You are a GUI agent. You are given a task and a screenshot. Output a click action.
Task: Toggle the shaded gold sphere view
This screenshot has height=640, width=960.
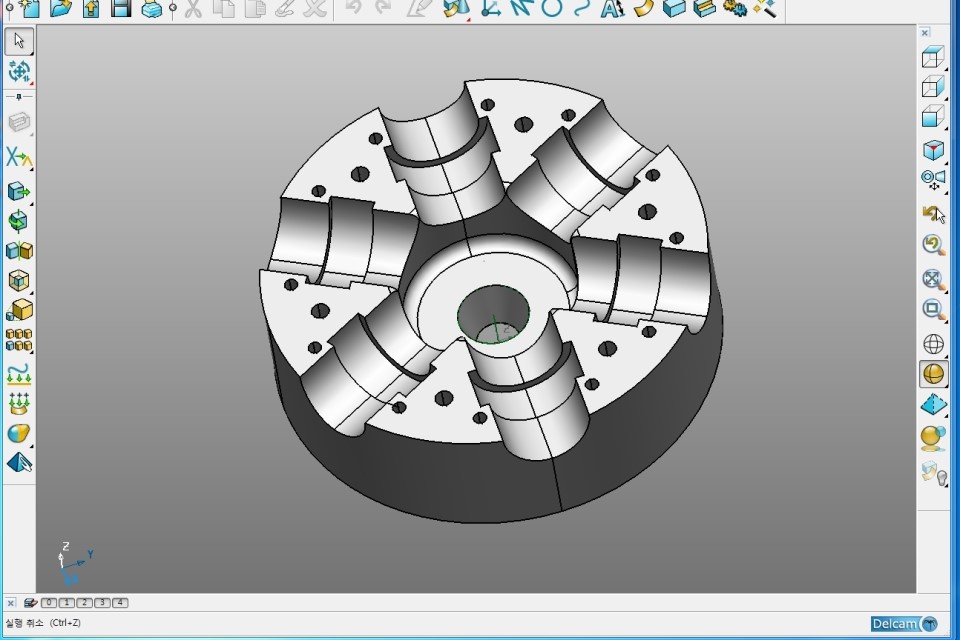[933, 374]
